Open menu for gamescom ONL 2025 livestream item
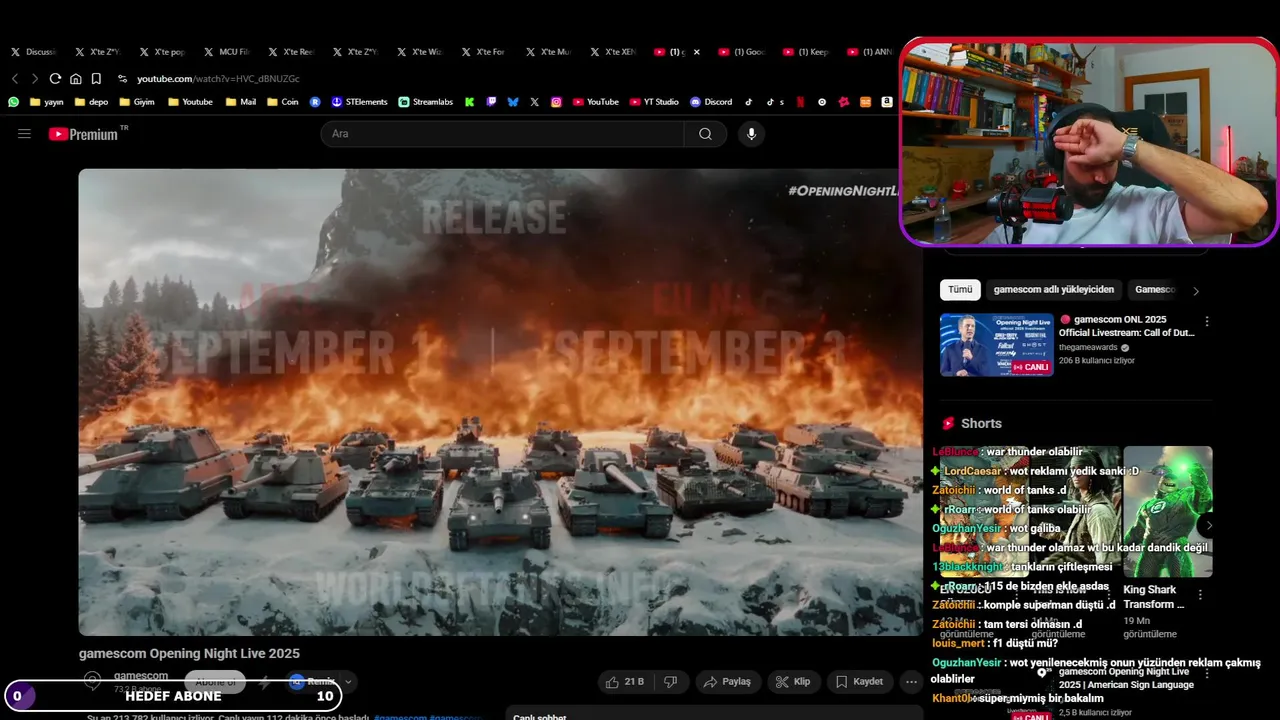Image resolution: width=1280 pixels, height=720 pixels. point(1207,322)
